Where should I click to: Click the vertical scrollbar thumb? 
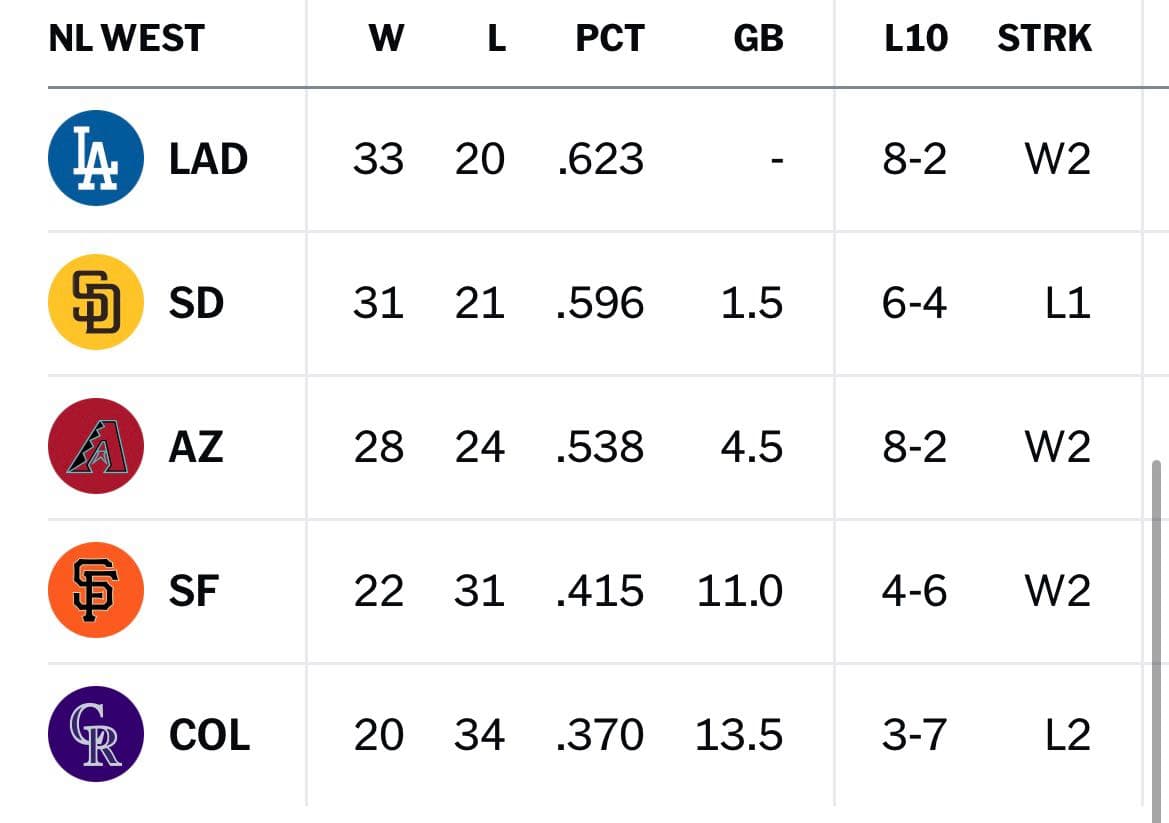pyautogui.click(x=1156, y=634)
